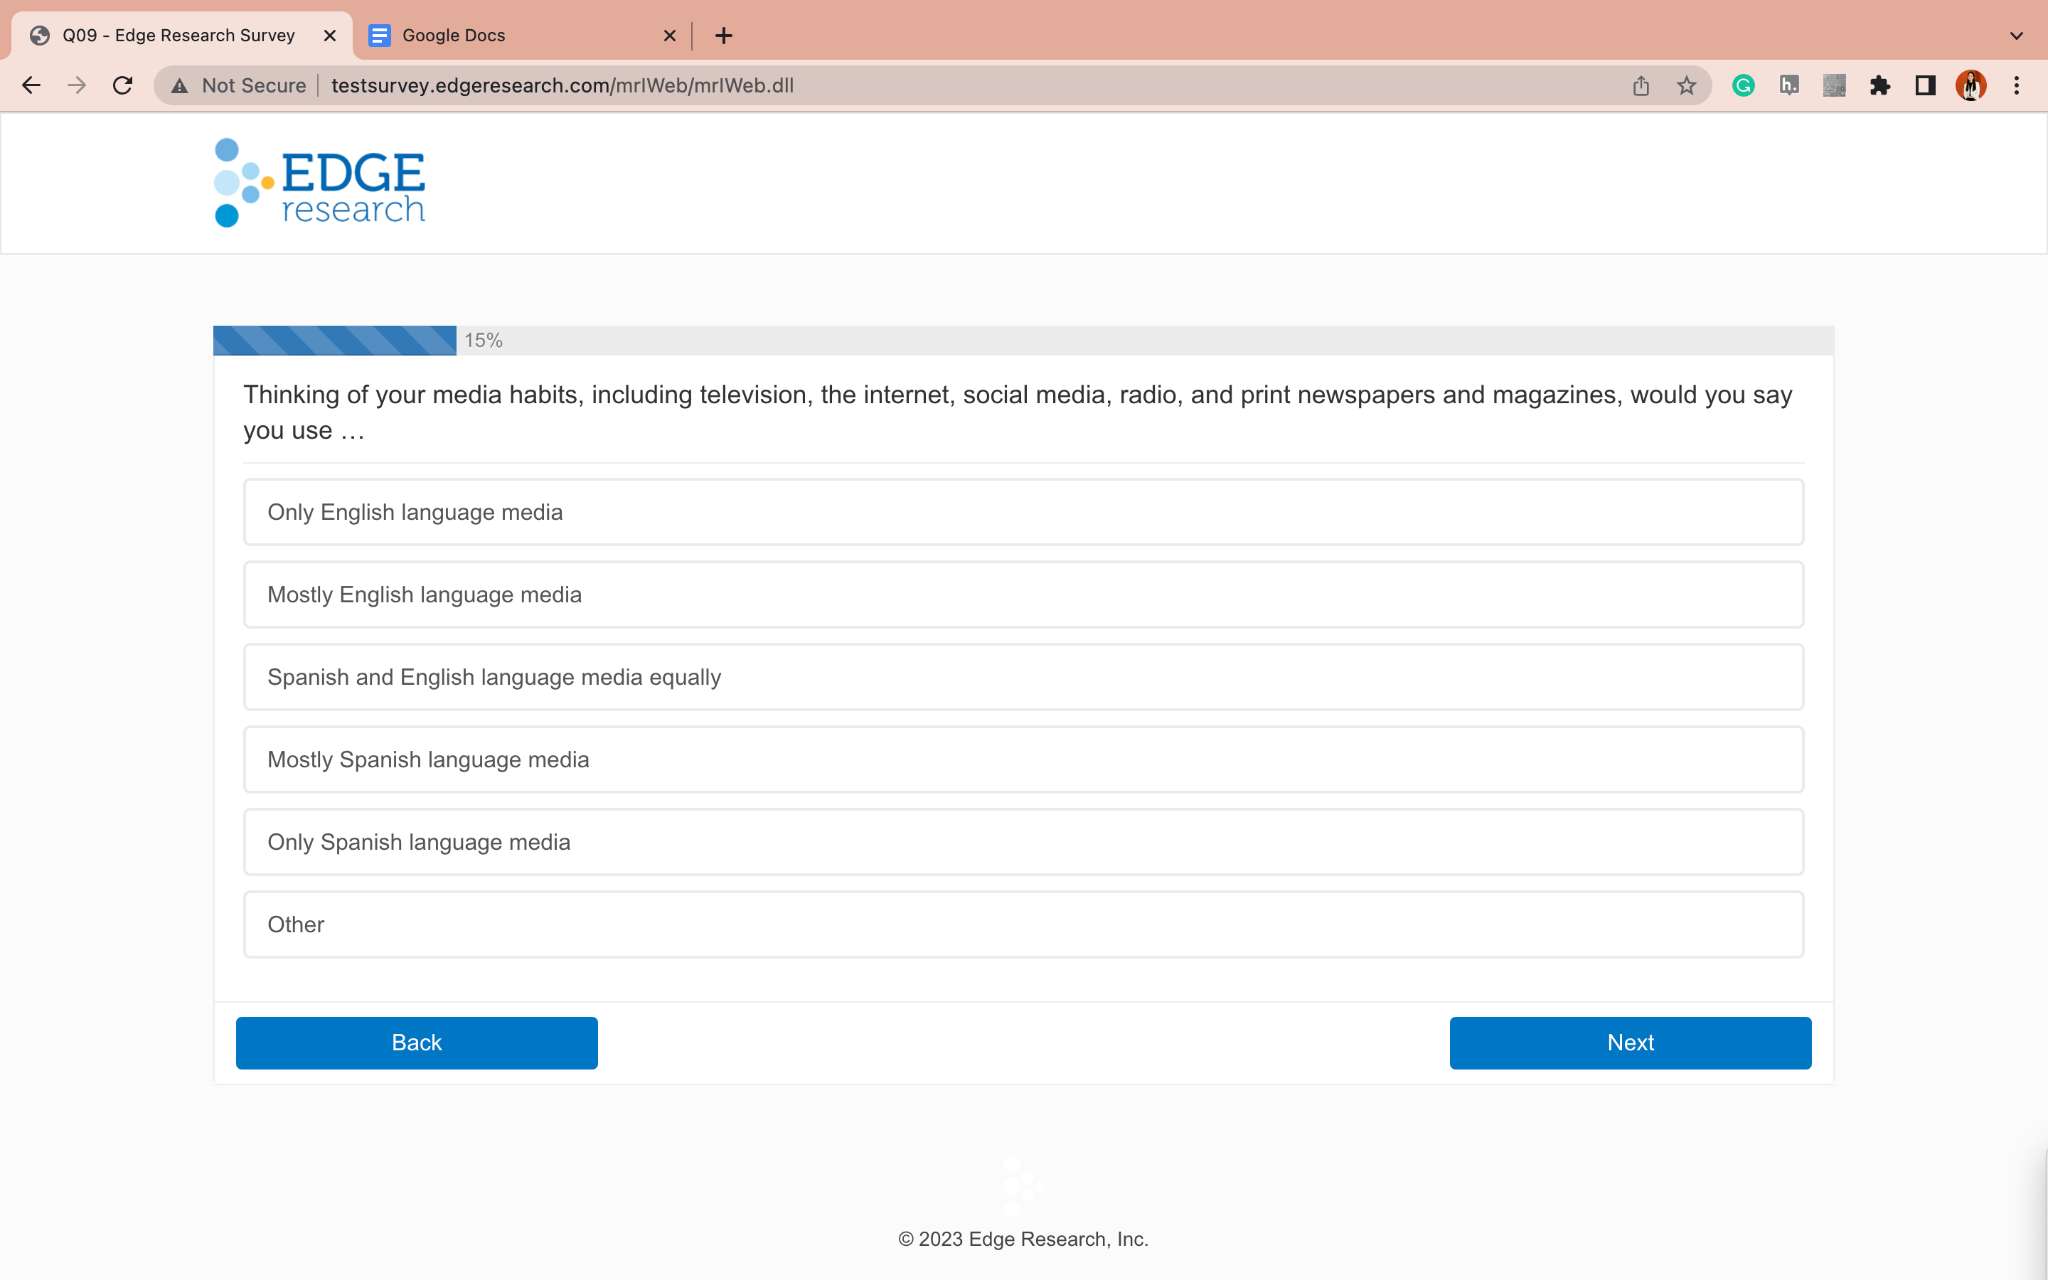
Task: Open Chrome three-dot menu
Action: coord(2016,85)
